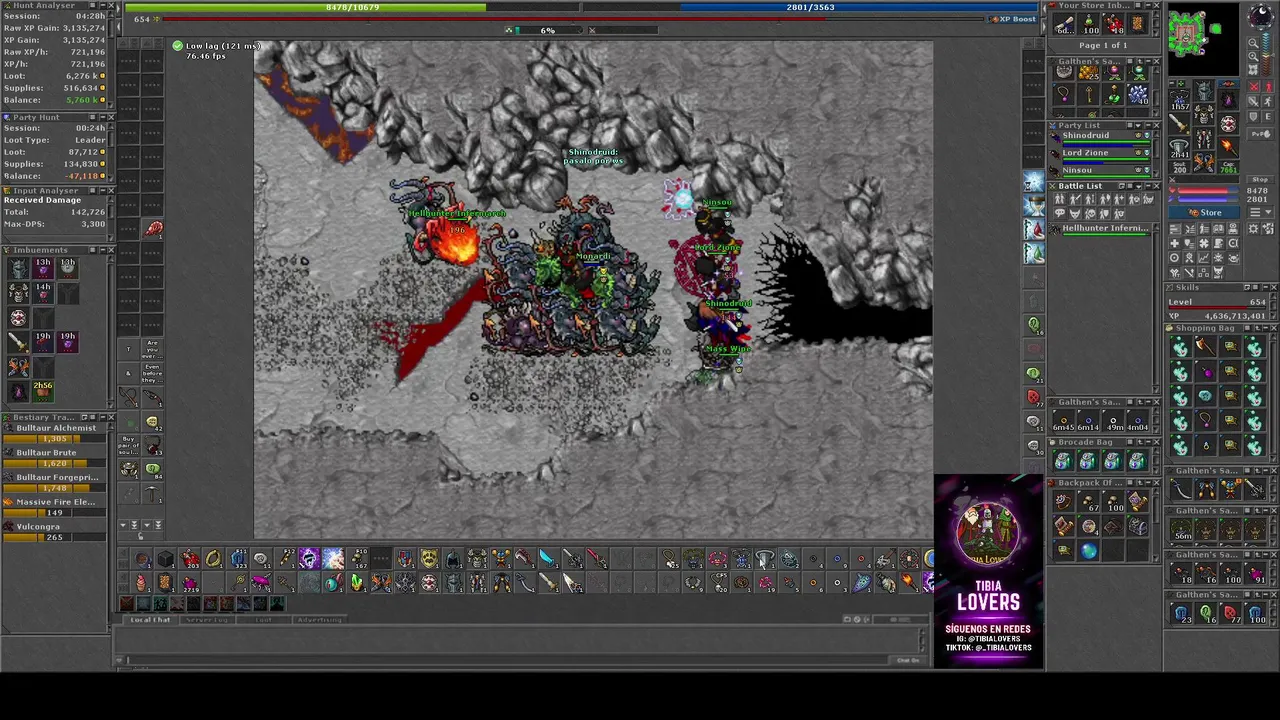This screenshot has width=1280, height=720.
Task: Select offensive fight mode icon
Action: 1254,87
